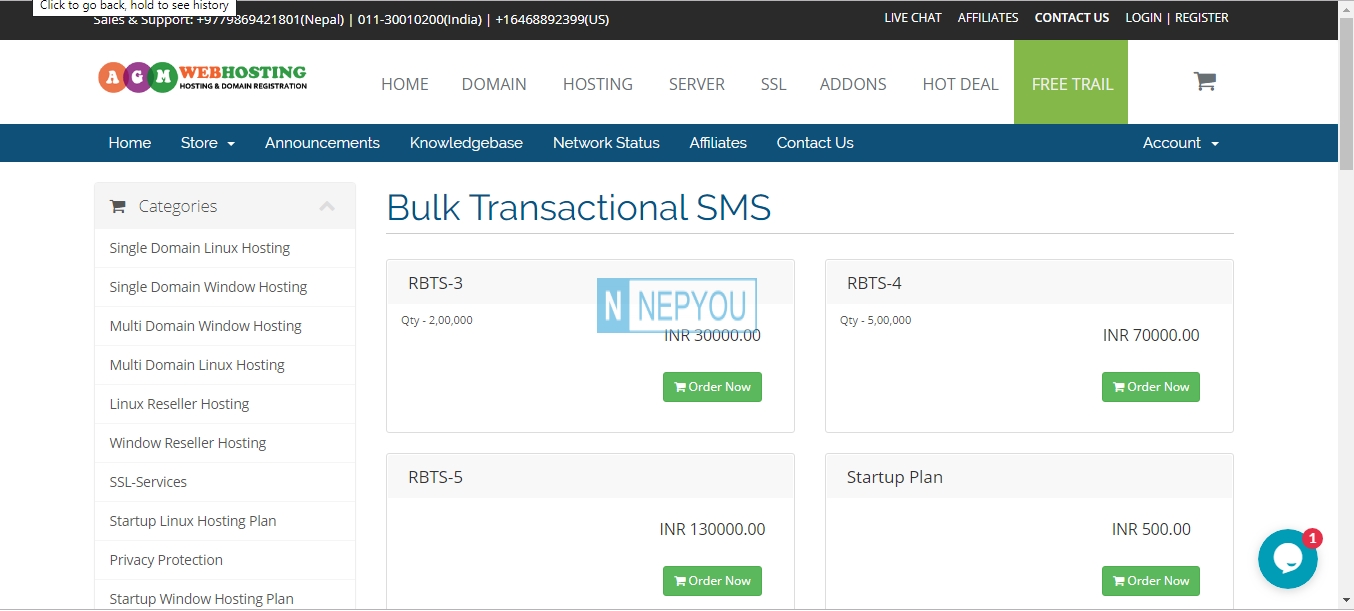This screenshot has width=1354, height=611.
Task: Expand the Store dropdown menu
Action: point(208,143)
